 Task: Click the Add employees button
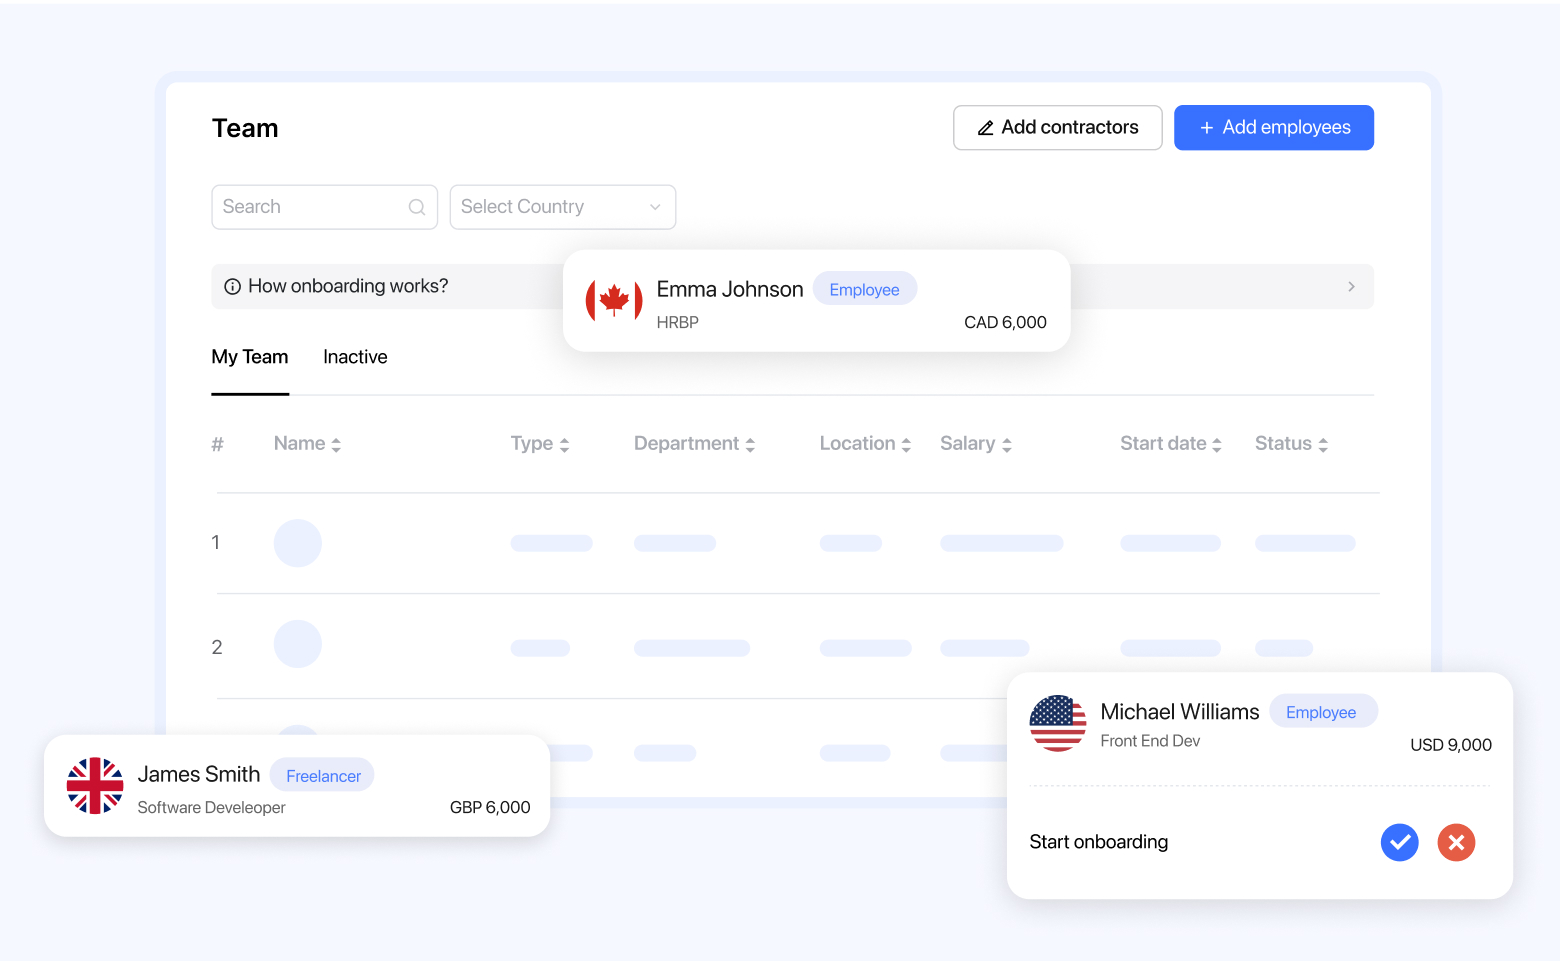click(x=1273, y=128)
